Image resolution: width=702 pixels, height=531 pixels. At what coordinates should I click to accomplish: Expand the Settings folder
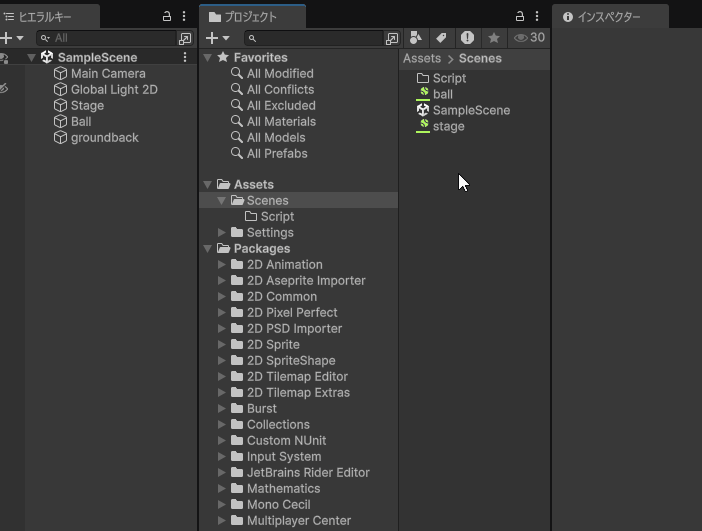coord(221,232)
